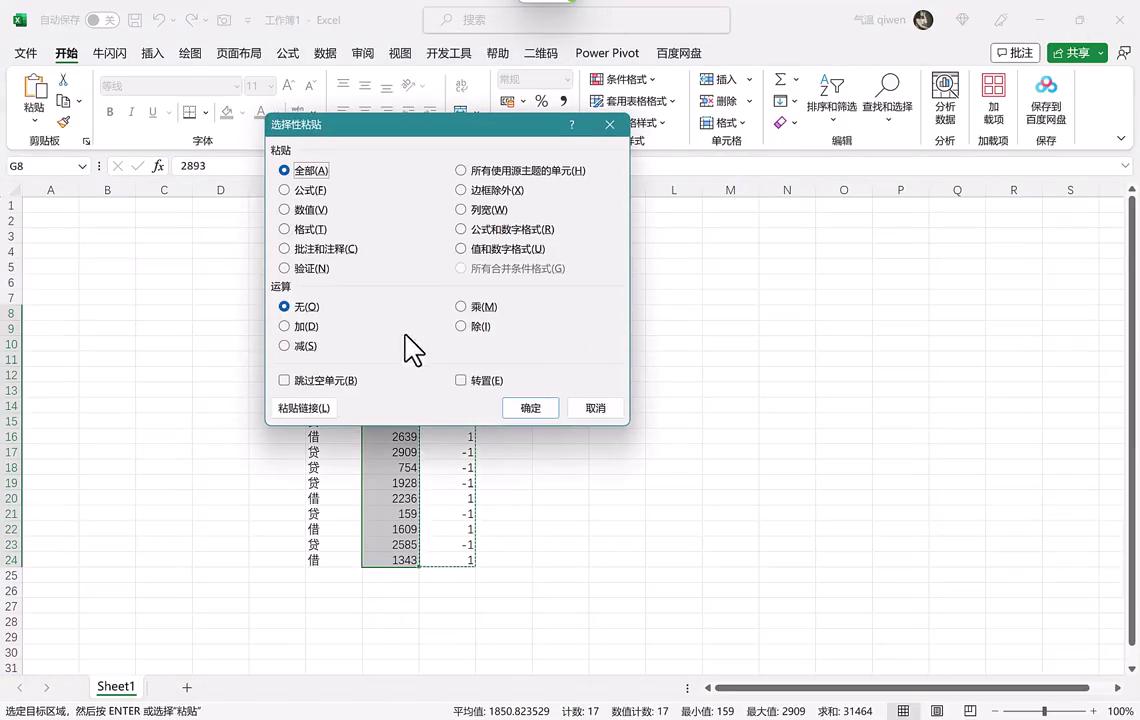Click the 粘贴链接(L) button

[x=303, y=408]
